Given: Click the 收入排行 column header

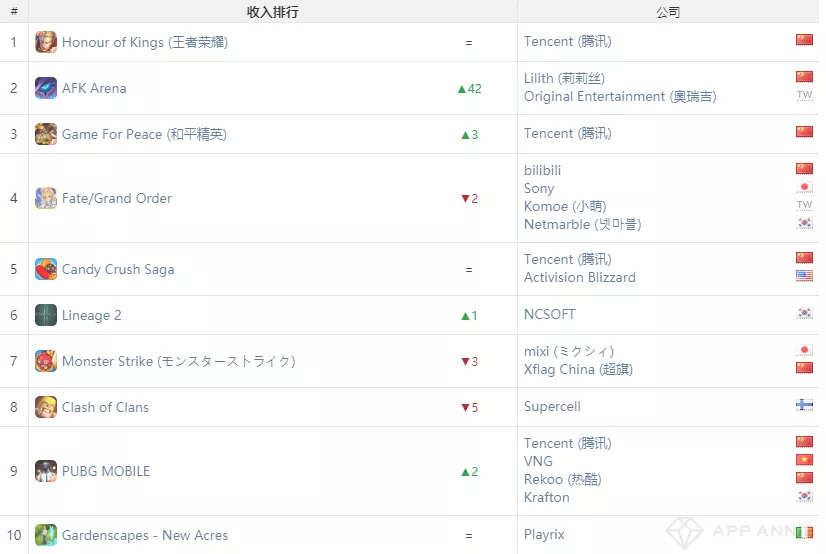Looking at the screenshot, I should tap(272, 12).
